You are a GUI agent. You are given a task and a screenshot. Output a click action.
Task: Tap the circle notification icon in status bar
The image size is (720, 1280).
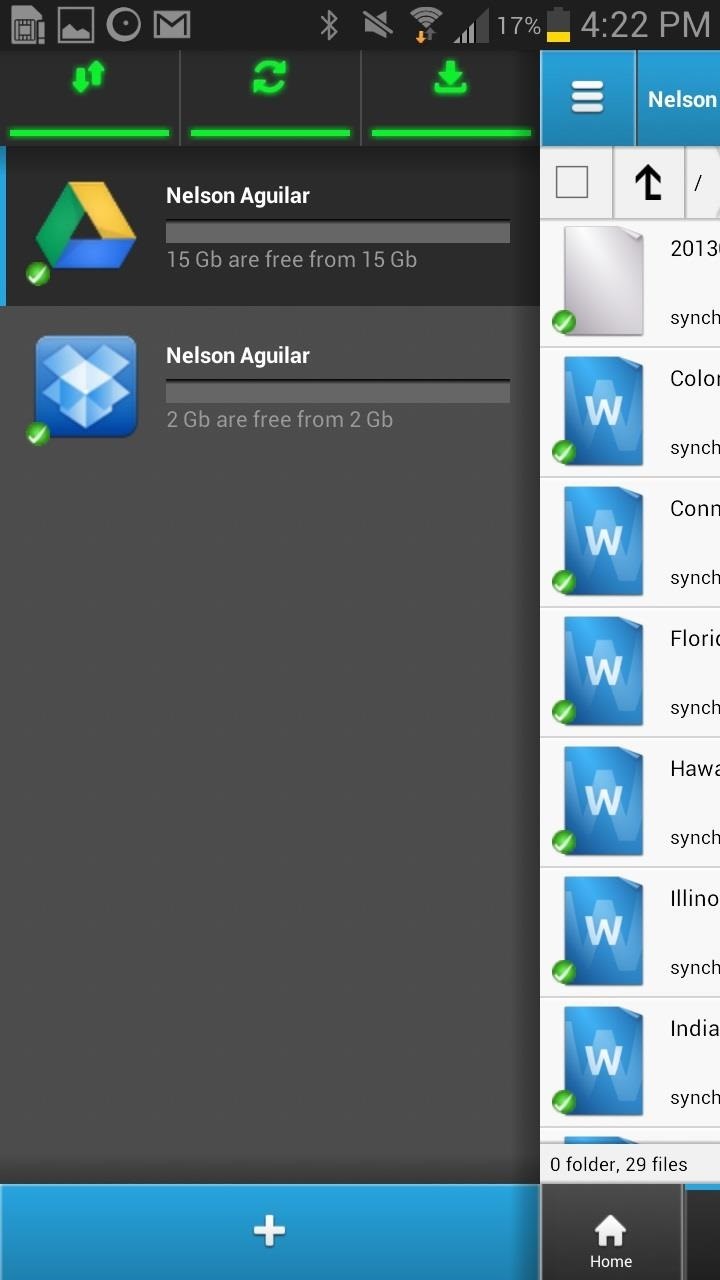click(124, 24)
